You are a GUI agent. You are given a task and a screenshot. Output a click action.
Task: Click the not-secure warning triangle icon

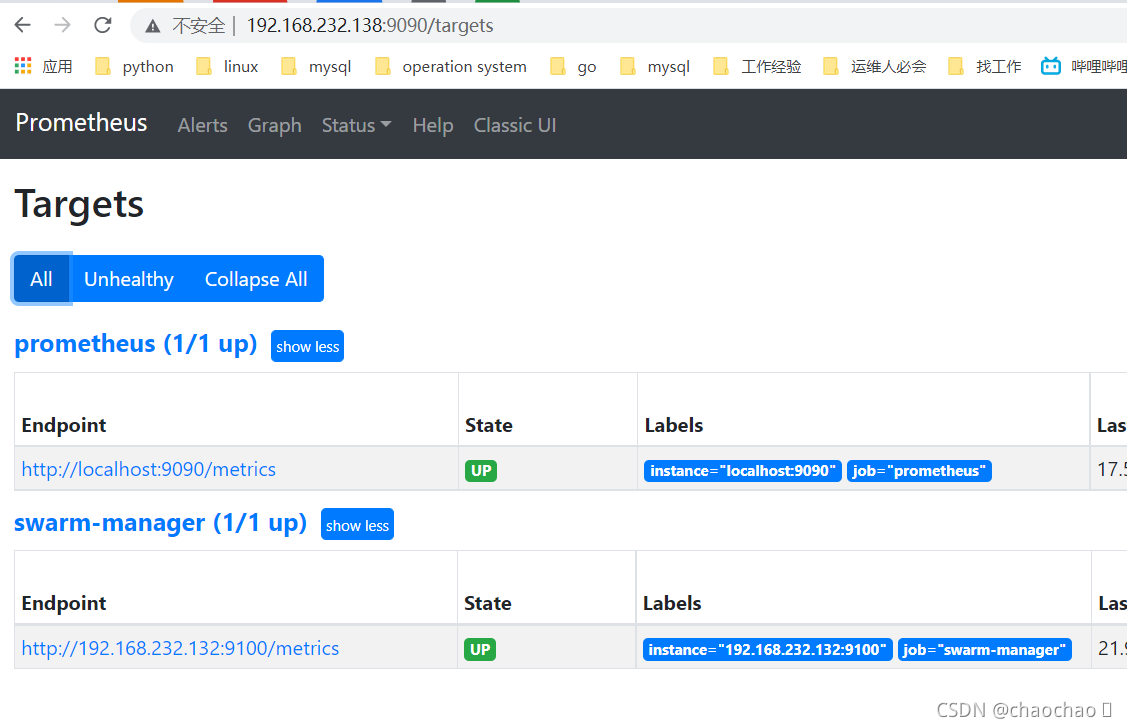coord(152,27)
